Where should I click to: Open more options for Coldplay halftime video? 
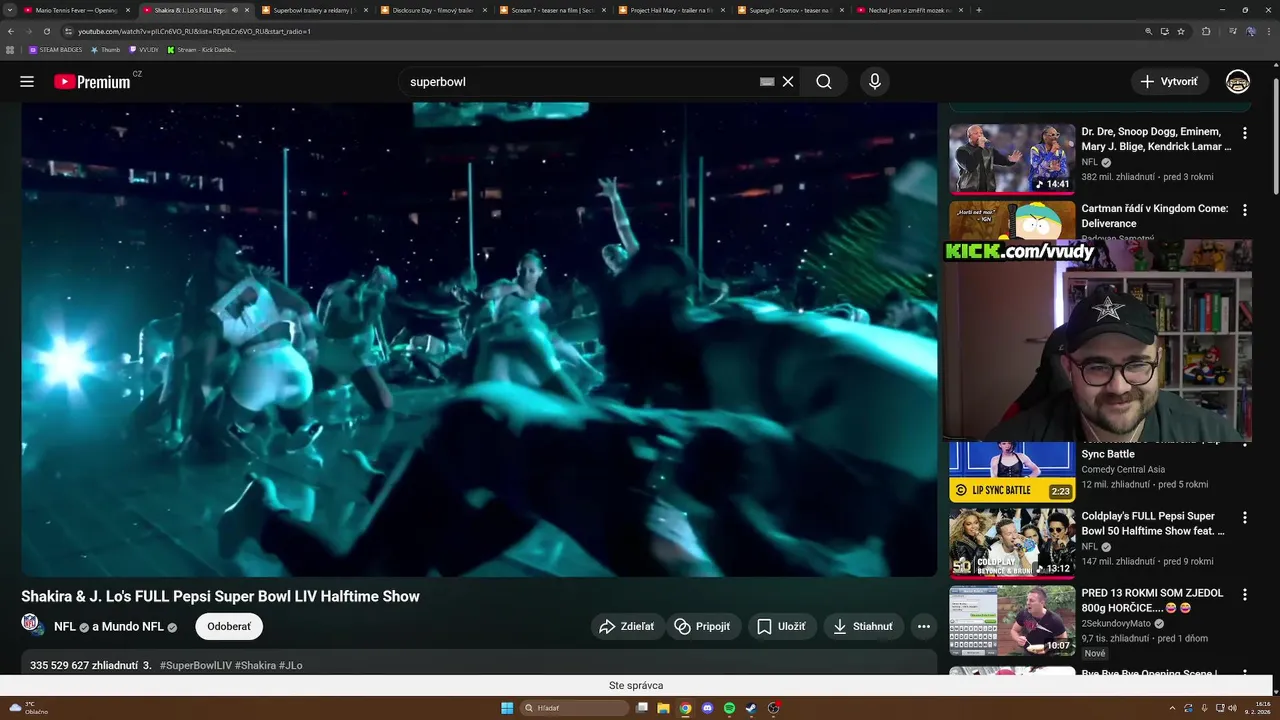click(x=1245, y=518)
